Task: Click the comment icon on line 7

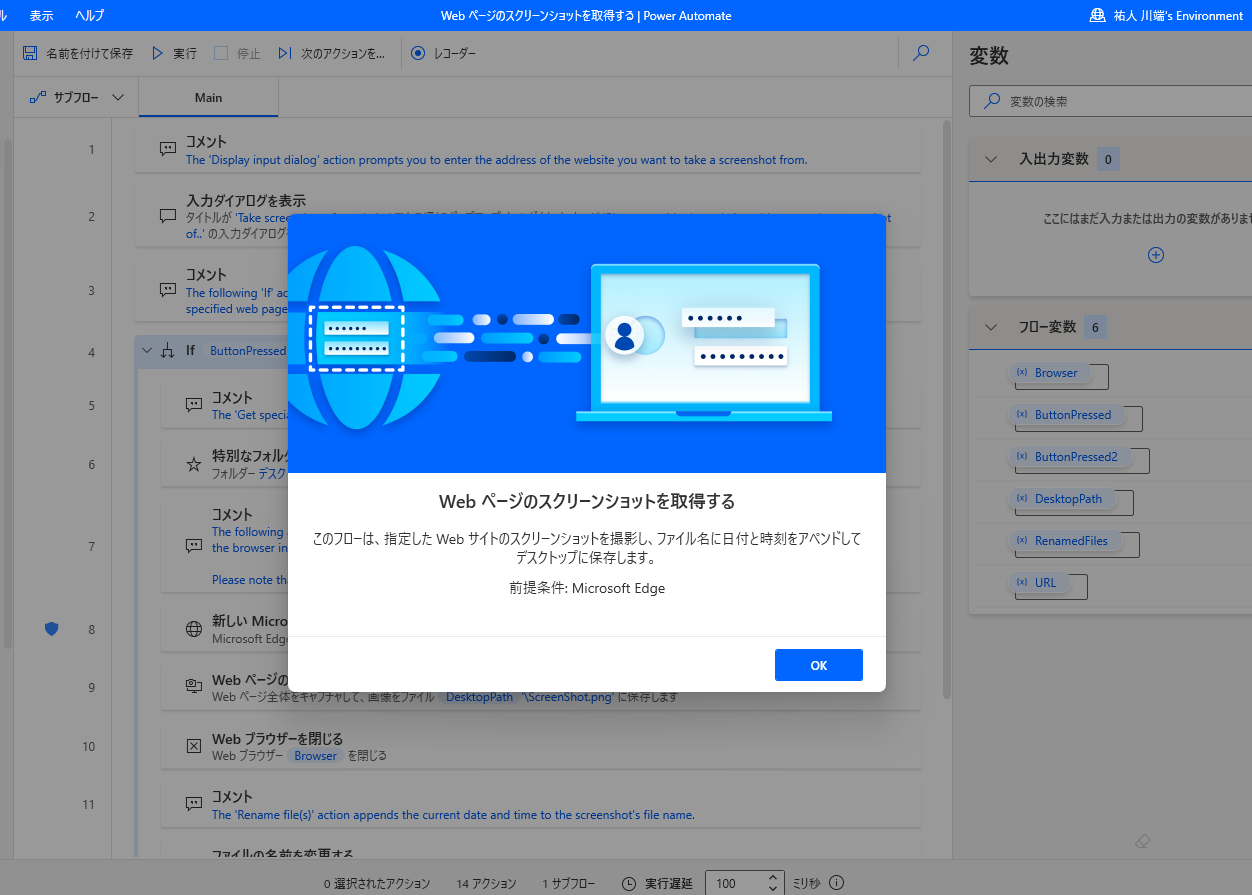Action: pyautogui.click(x=194, y=546)
